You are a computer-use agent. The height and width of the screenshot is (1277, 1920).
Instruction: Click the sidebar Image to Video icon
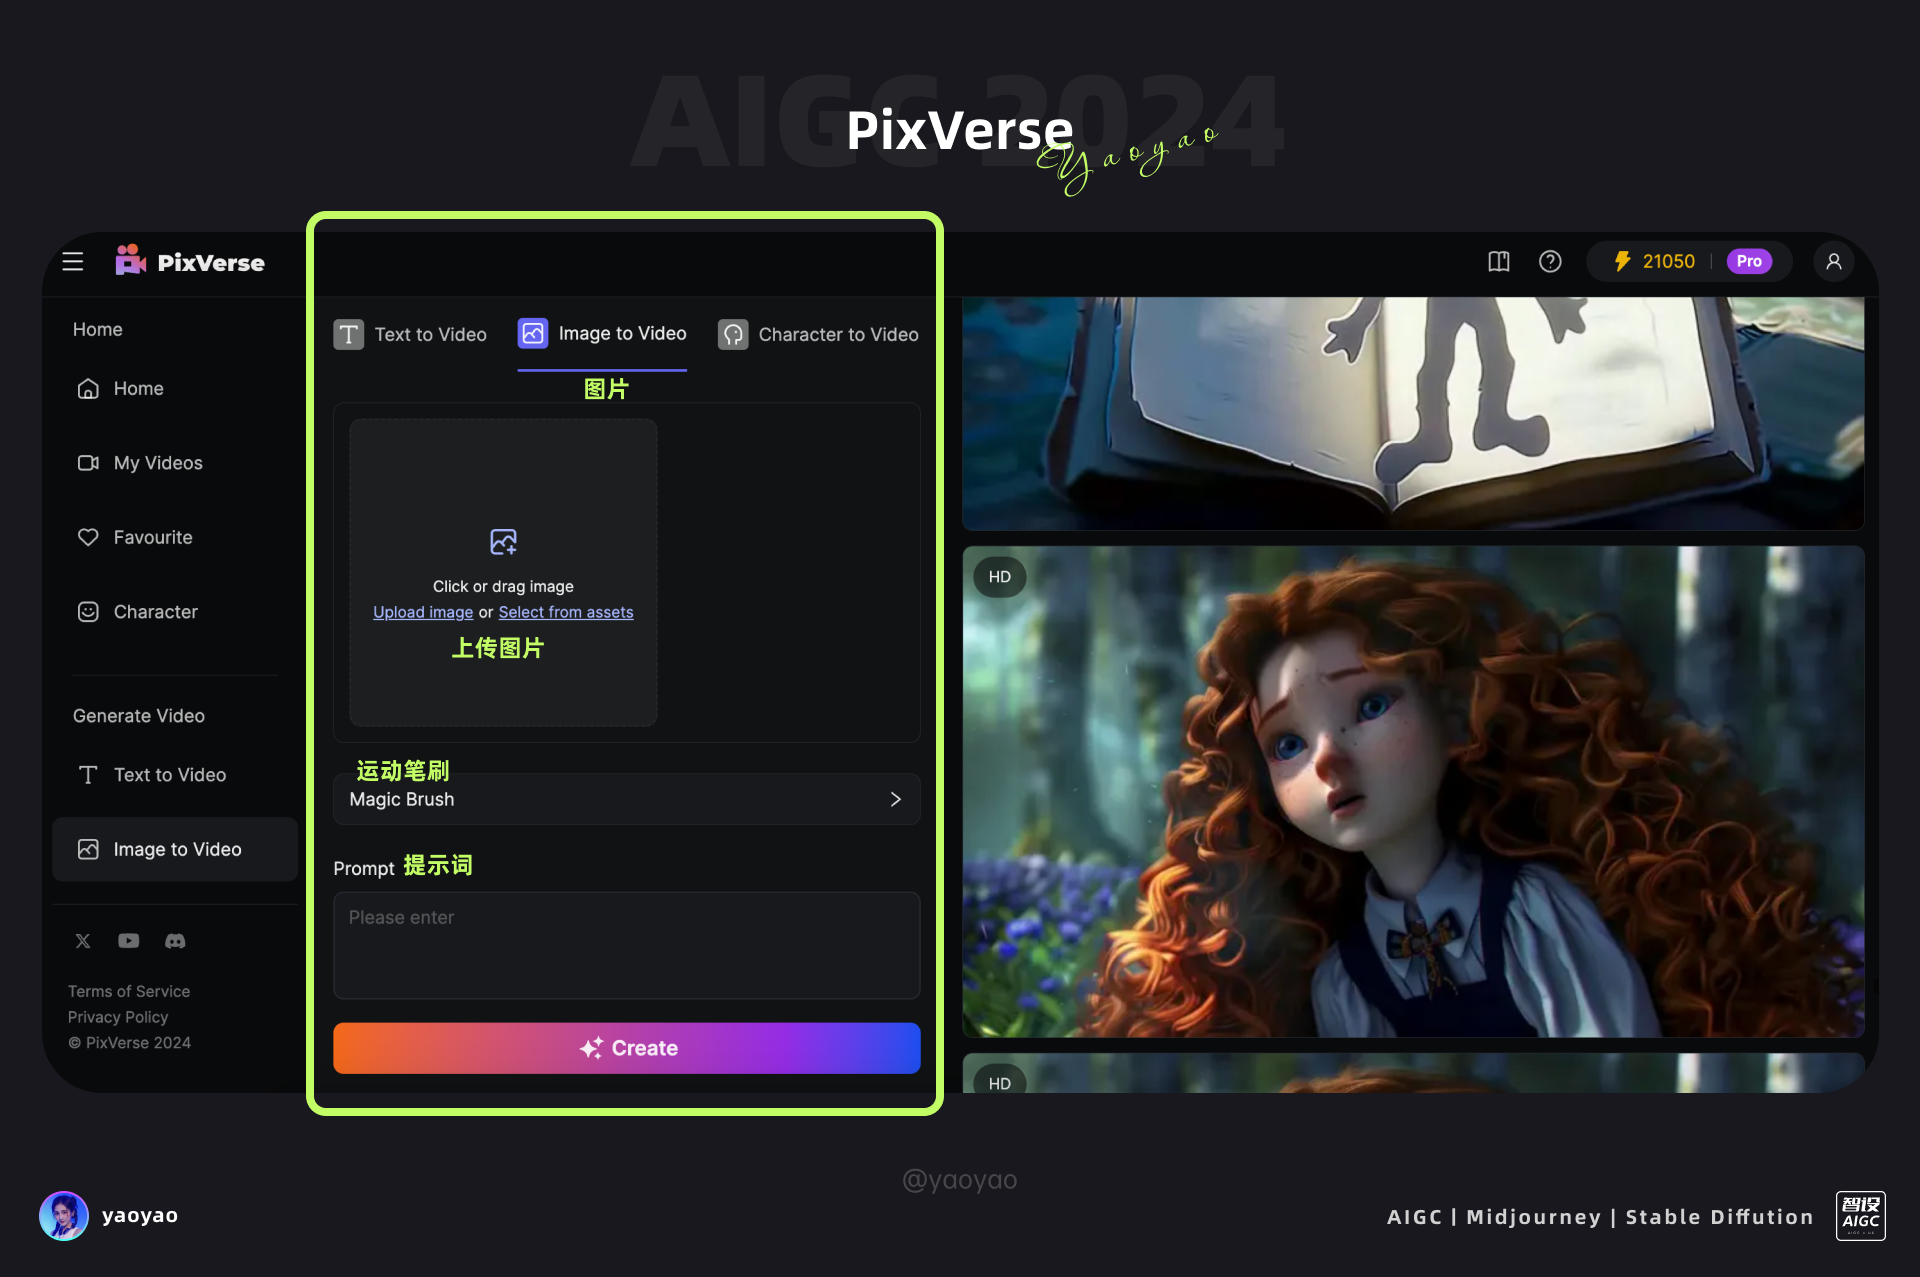pos(88,849)
